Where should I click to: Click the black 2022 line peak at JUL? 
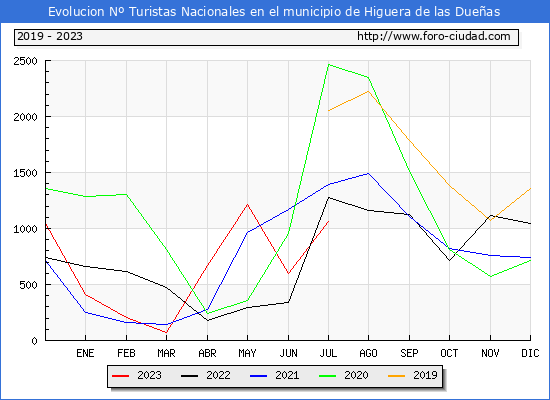(x=328, y=198)
